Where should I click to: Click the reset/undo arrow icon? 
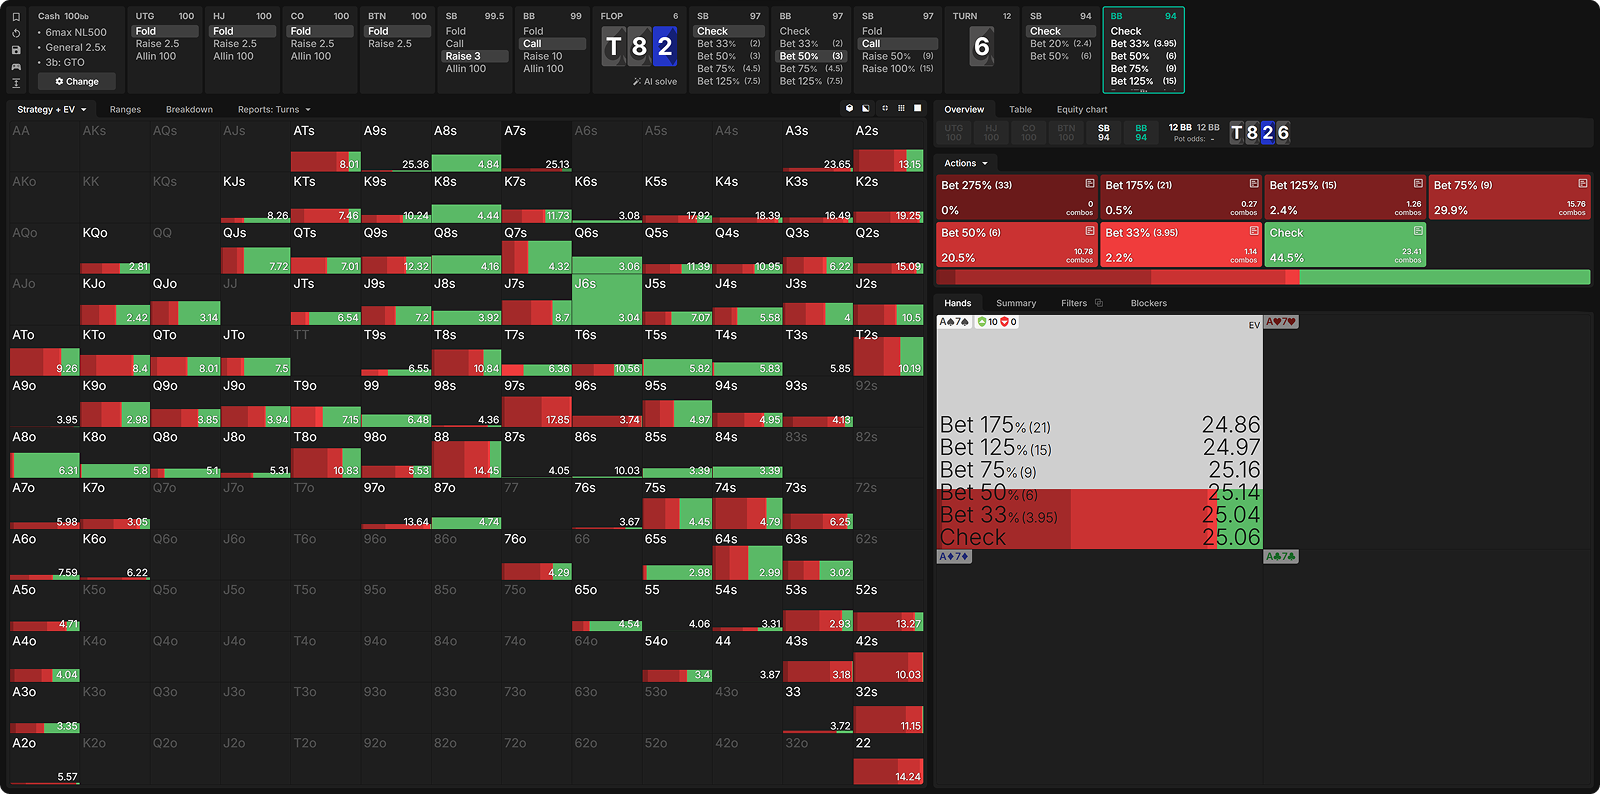16,33
